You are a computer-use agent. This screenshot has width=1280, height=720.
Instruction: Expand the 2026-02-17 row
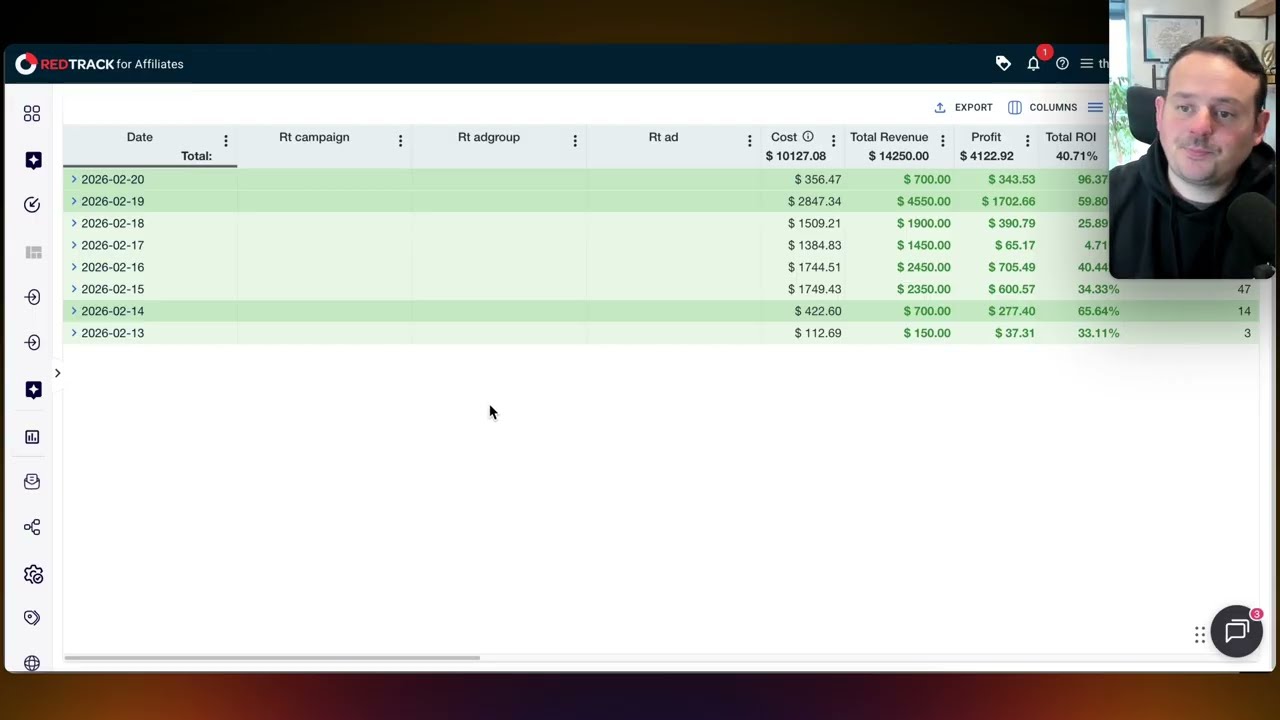pos(74,245)
